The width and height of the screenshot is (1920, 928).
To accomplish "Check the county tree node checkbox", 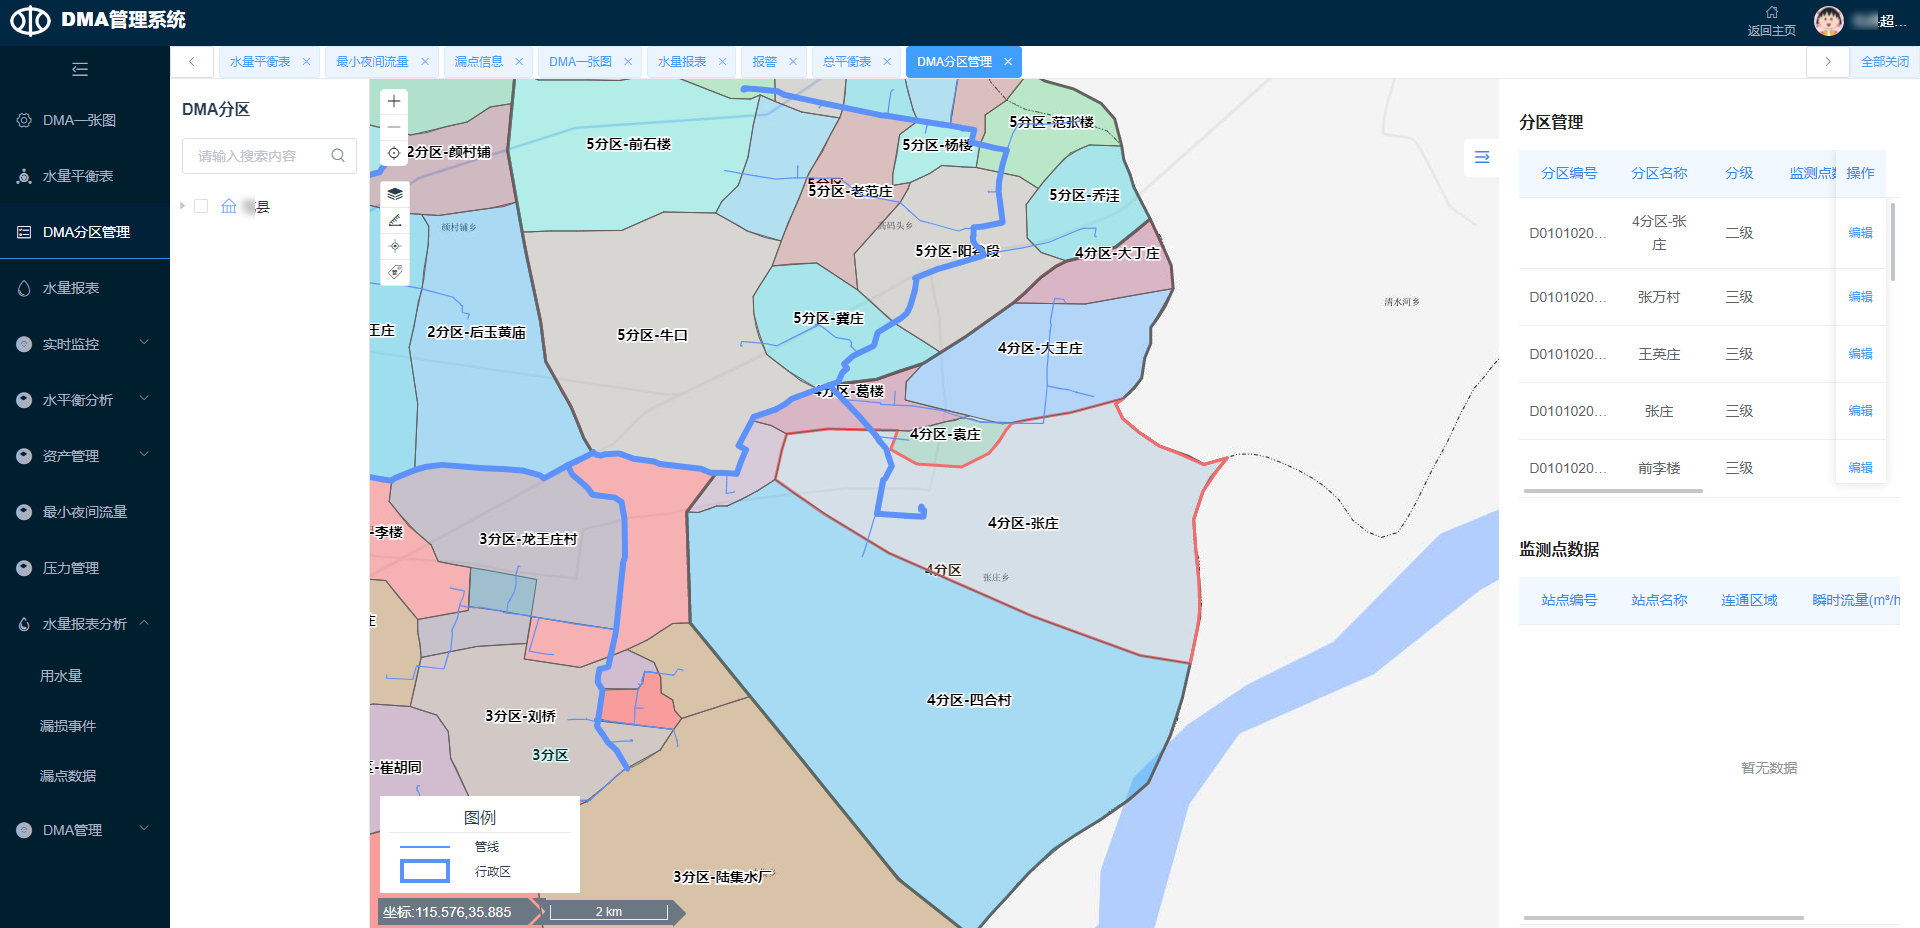I will point(201,206).
